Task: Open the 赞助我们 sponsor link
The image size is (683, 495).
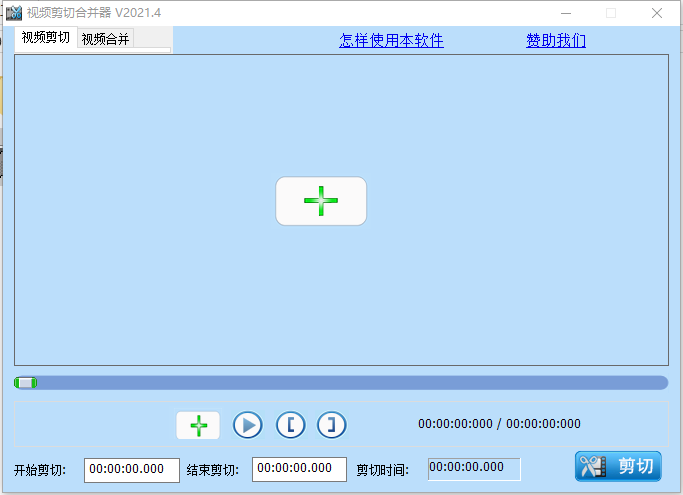Action: 556,41
